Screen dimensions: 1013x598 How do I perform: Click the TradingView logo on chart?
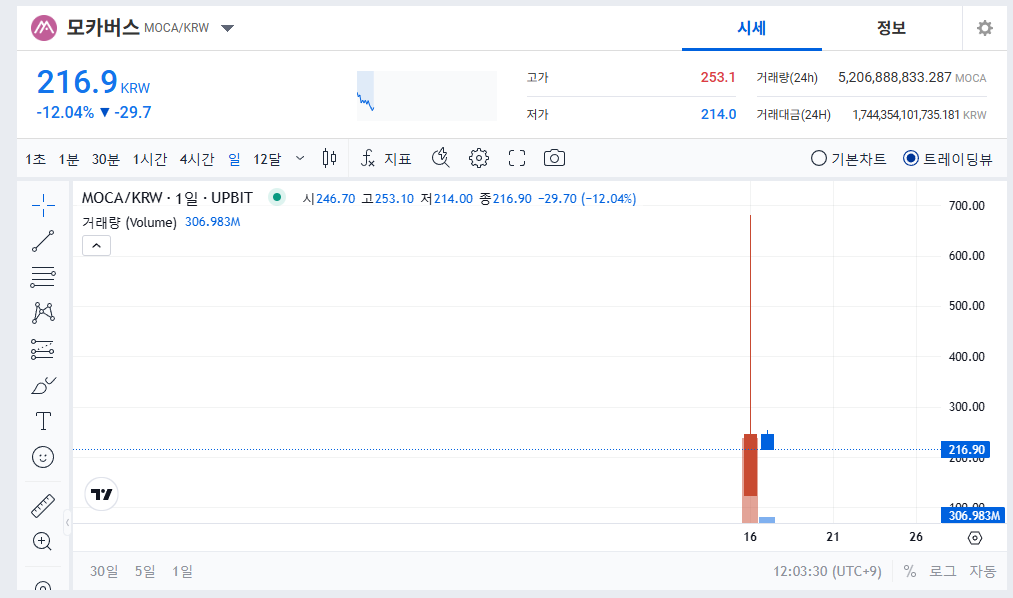[x=101, y=494]
